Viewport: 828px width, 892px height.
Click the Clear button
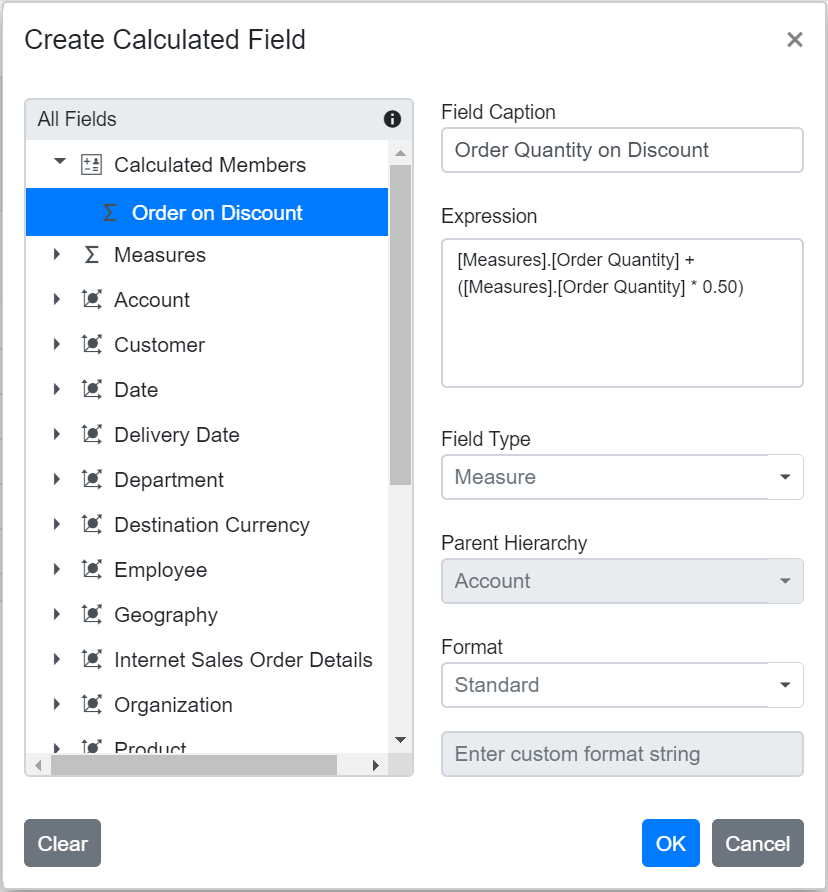click(x=62, y=843)
